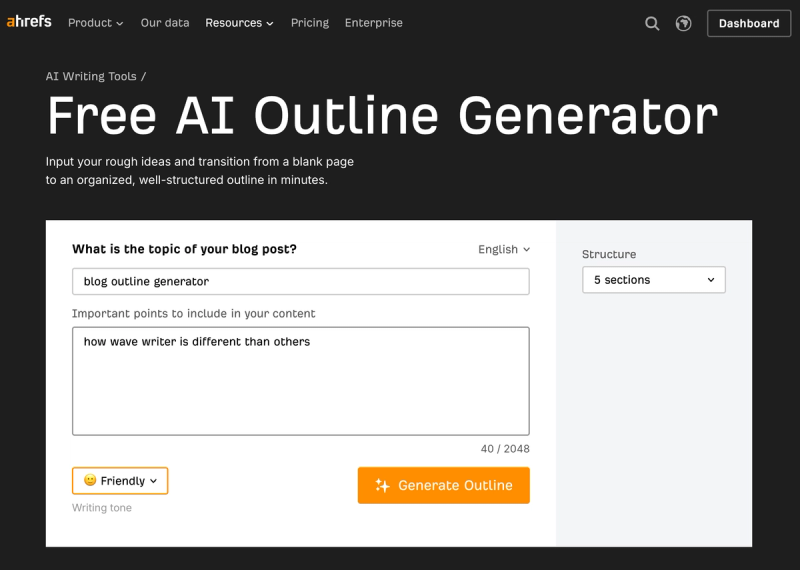The image size is (800, 570).
Task: Click the globe language icon
Action: click(x=683, y=23)
